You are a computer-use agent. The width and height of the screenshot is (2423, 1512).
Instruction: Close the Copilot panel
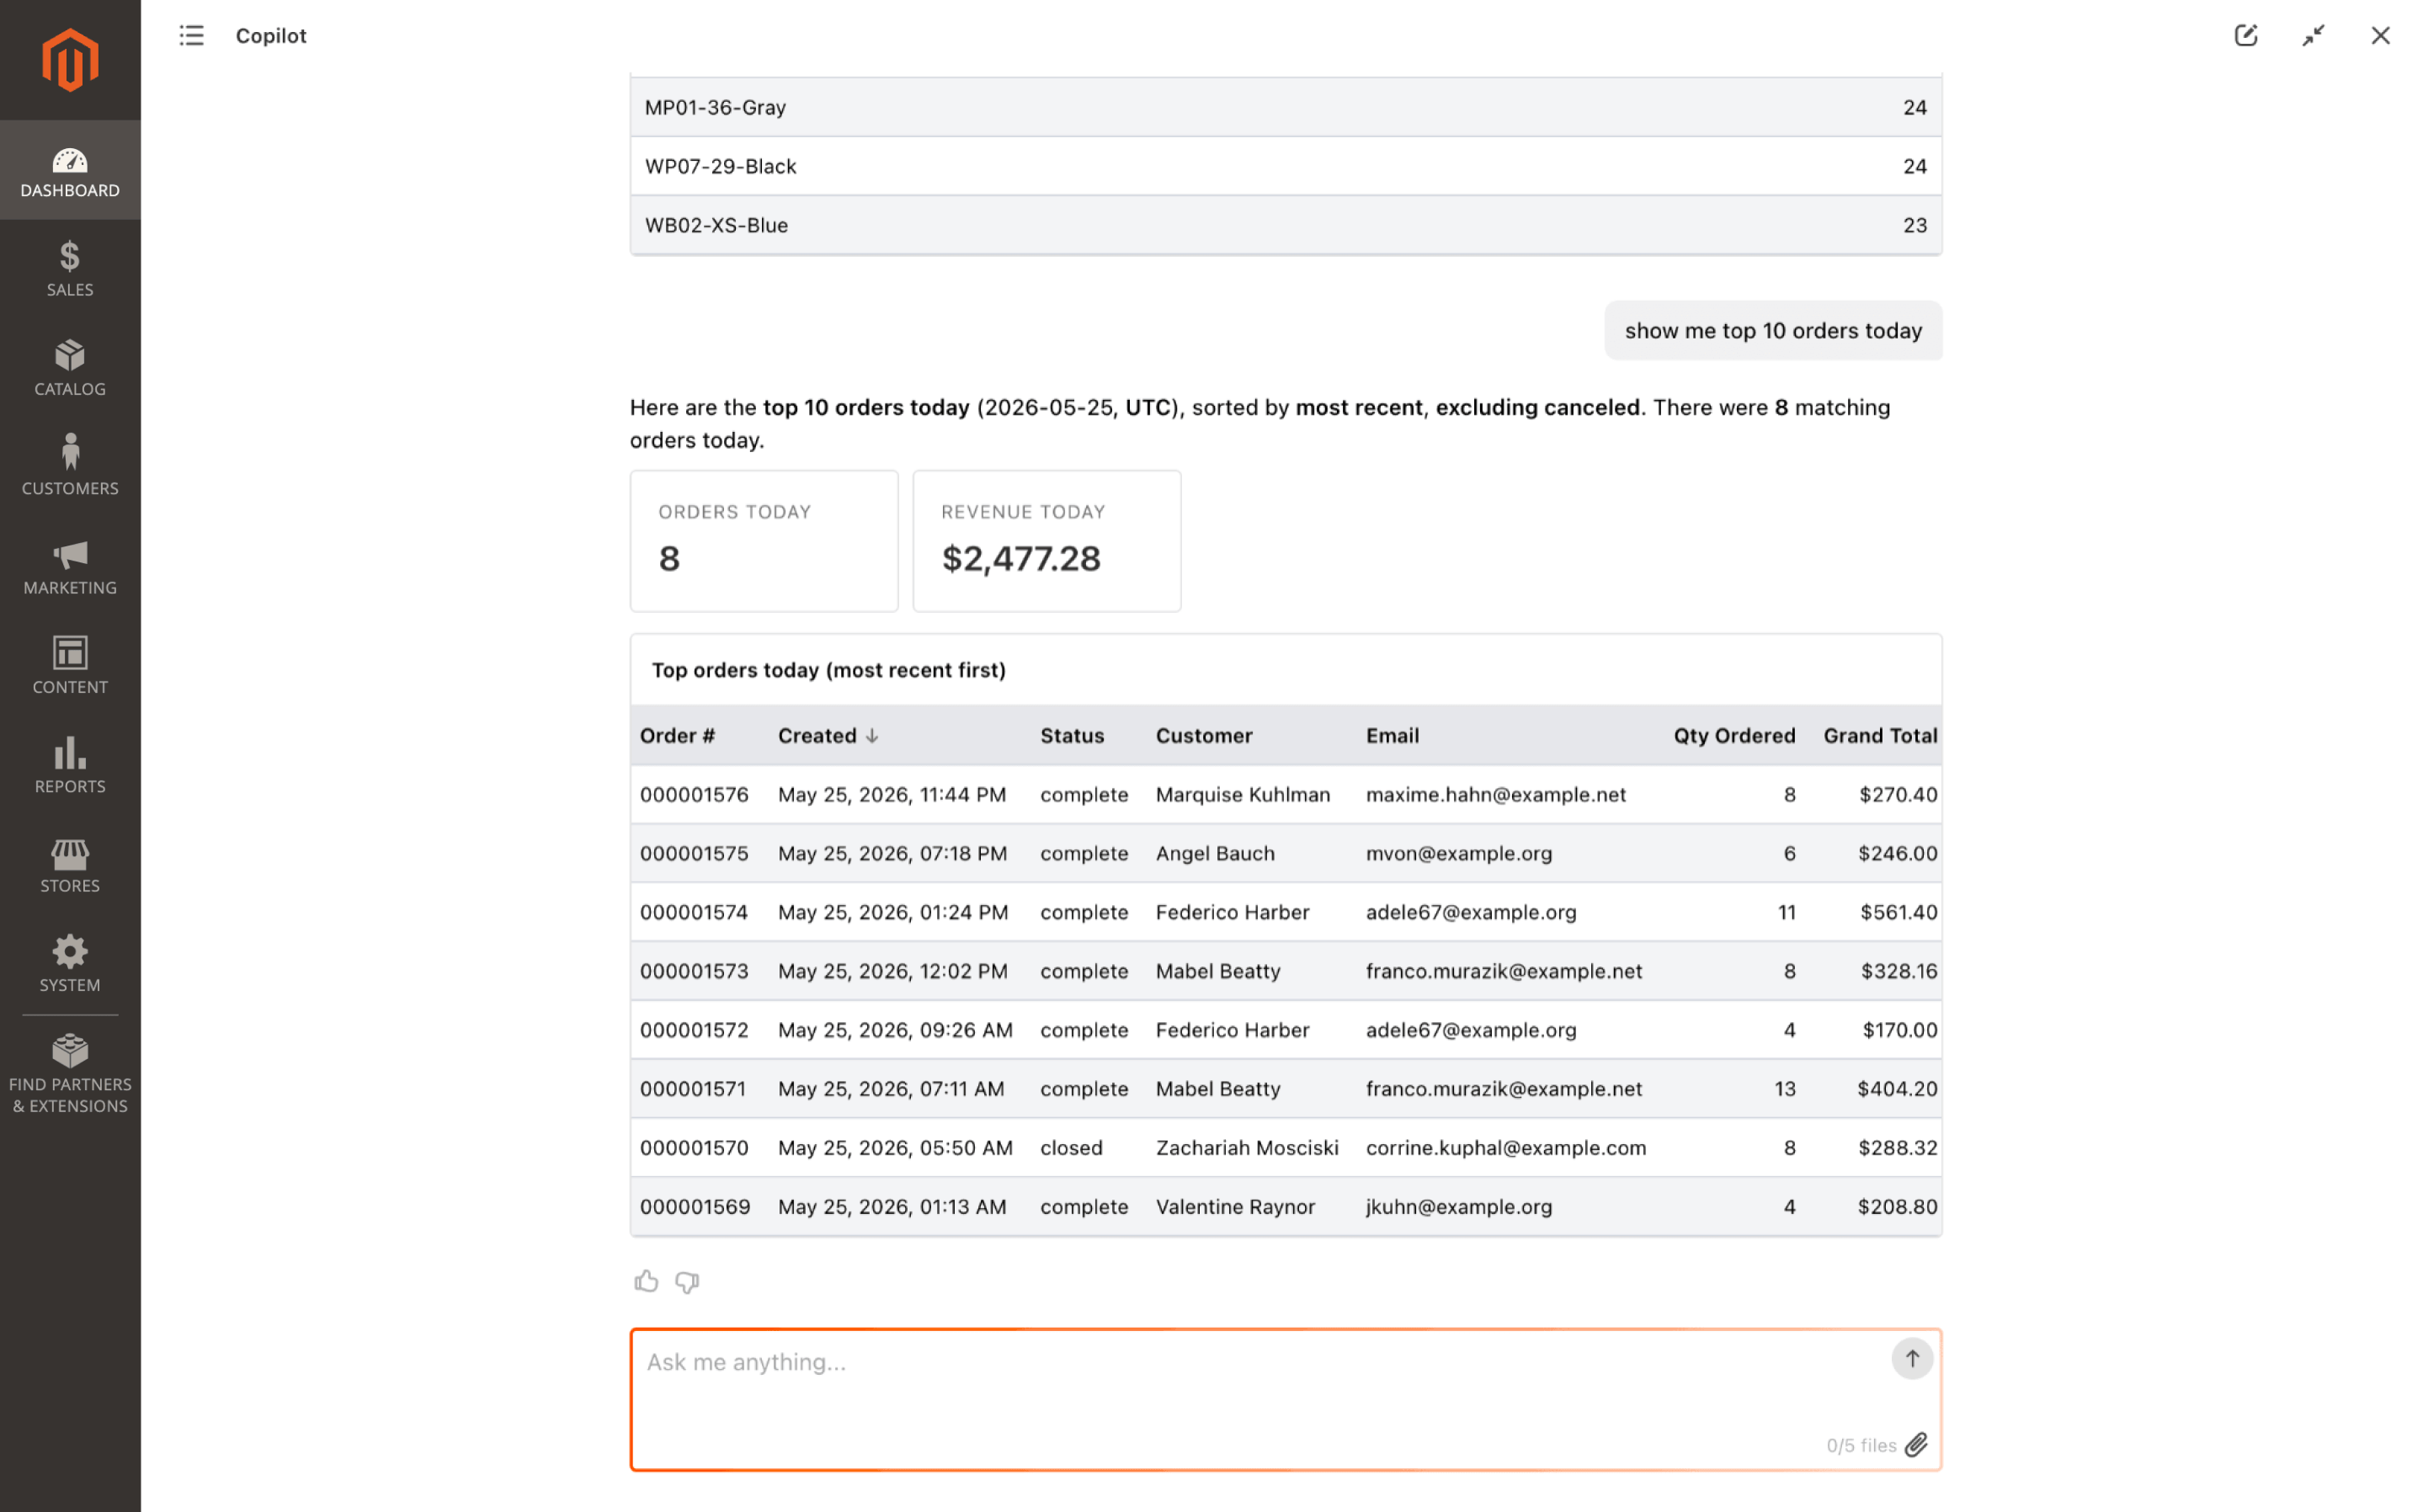[x=2380, y=36]
